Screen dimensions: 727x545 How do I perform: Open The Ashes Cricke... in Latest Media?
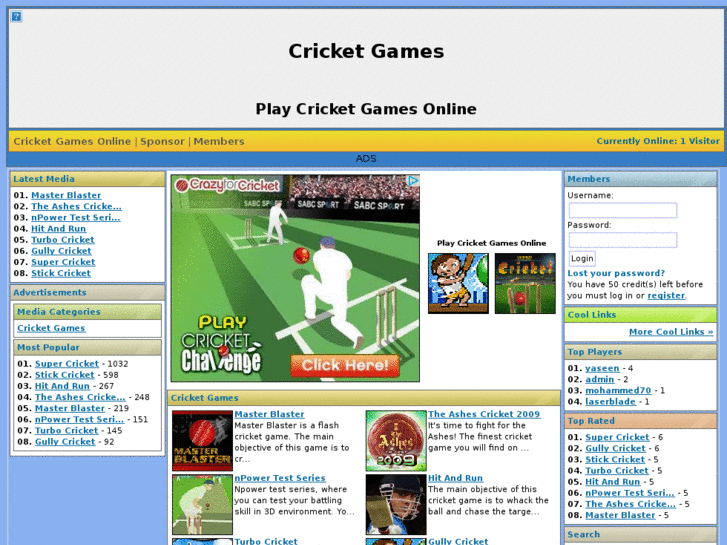point(77,206)
